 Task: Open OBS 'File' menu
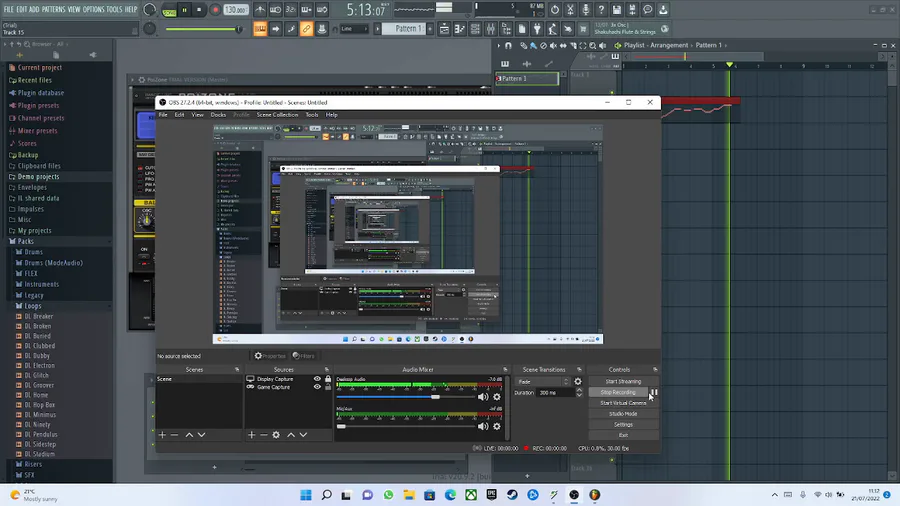pyautogui.click(x=163, y=115)
